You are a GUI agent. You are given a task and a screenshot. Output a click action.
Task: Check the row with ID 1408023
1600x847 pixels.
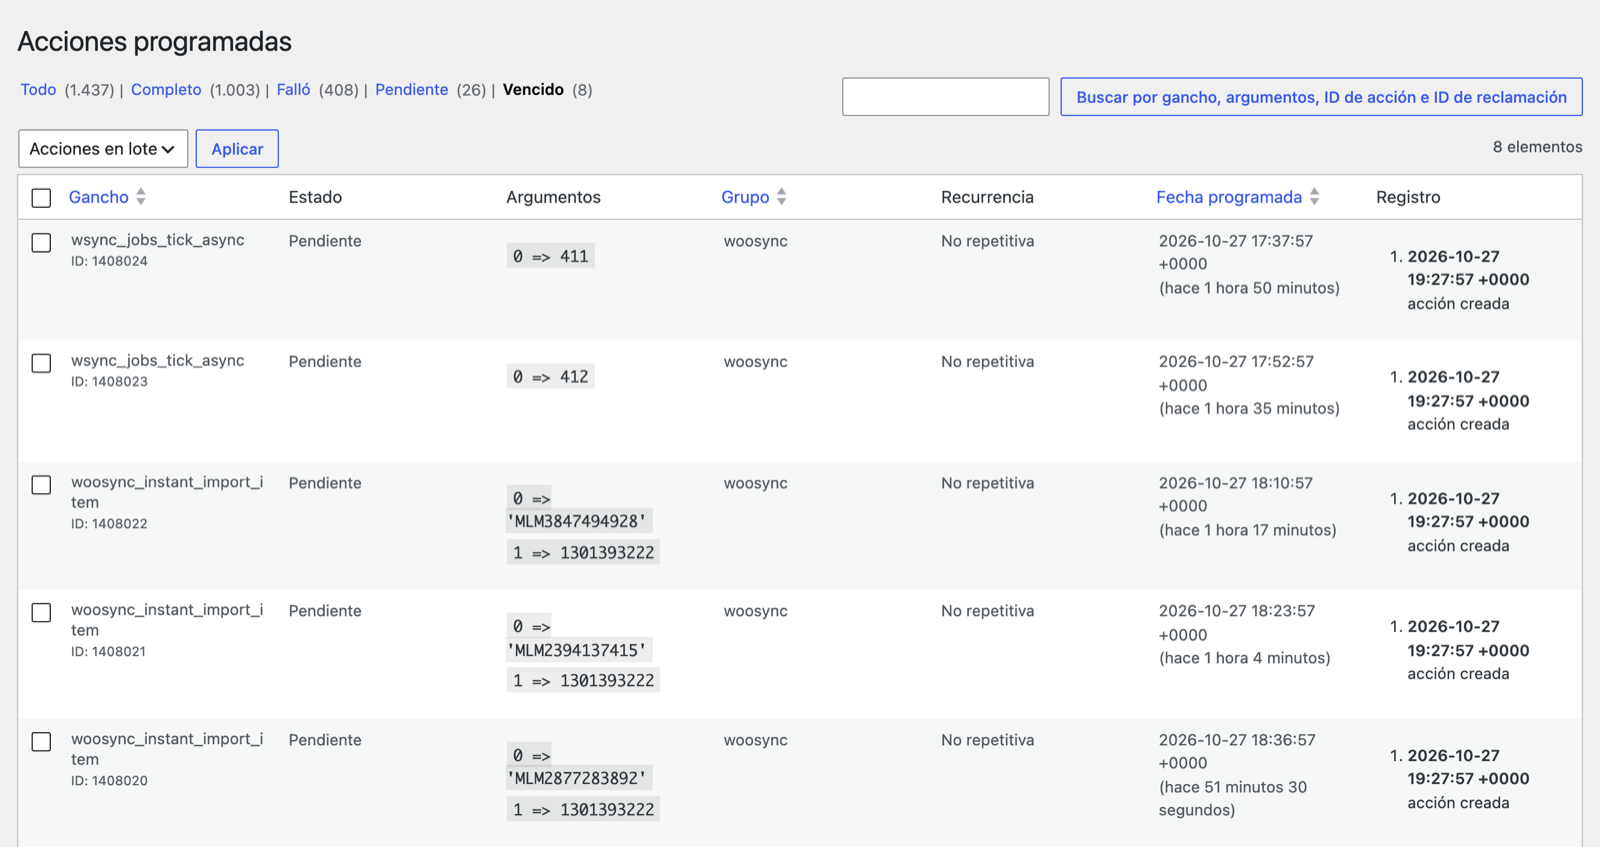pyautogui.click(x=41, y=363)
